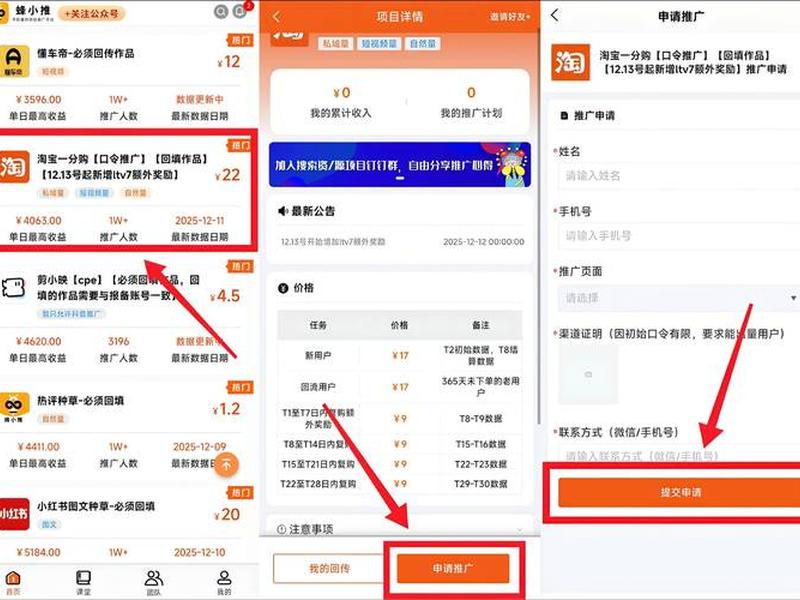800x600 pixels.
Task: Tap the search icon in top header
Action: pyautogui.click(x=221, y=12)
